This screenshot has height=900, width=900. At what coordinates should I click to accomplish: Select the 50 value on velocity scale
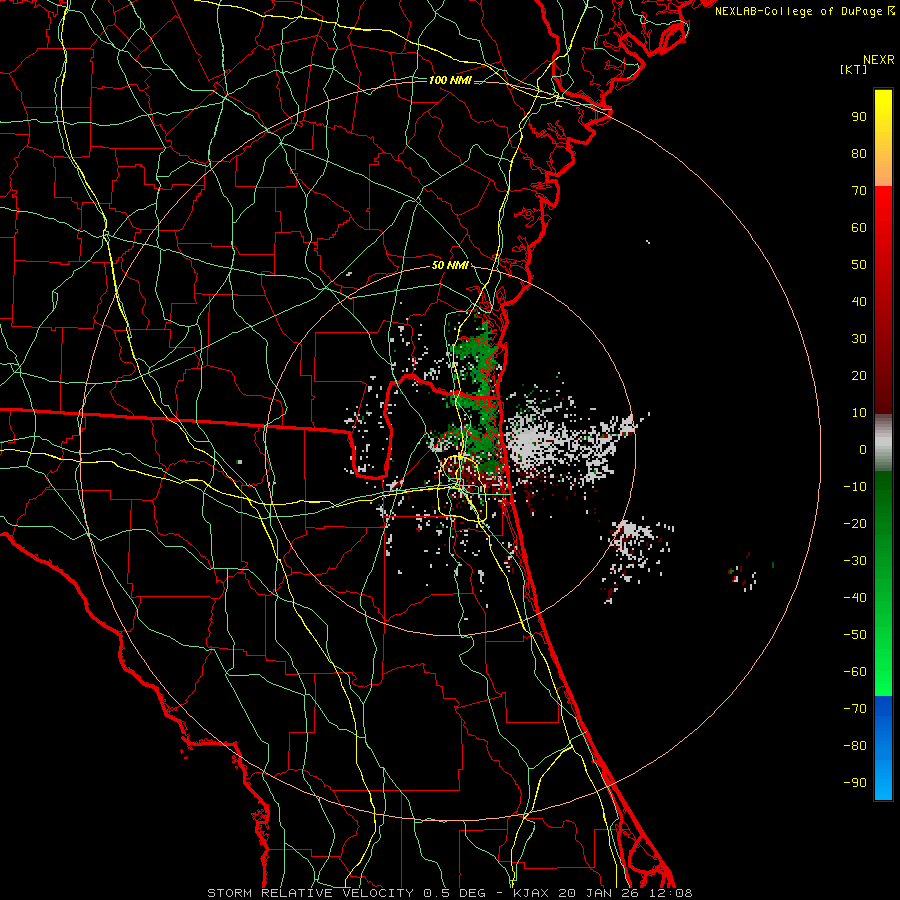pyautogui.click(x=859, y=265)
